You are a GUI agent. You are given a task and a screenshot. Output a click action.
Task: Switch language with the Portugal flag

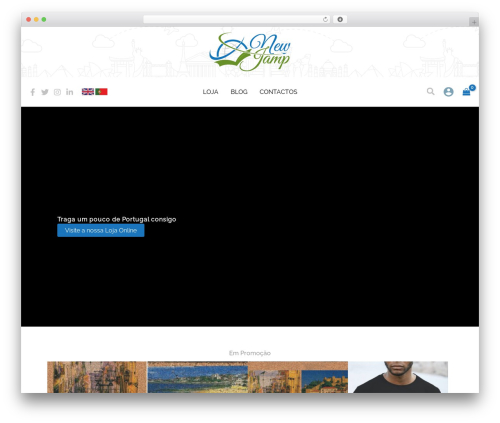101,92
